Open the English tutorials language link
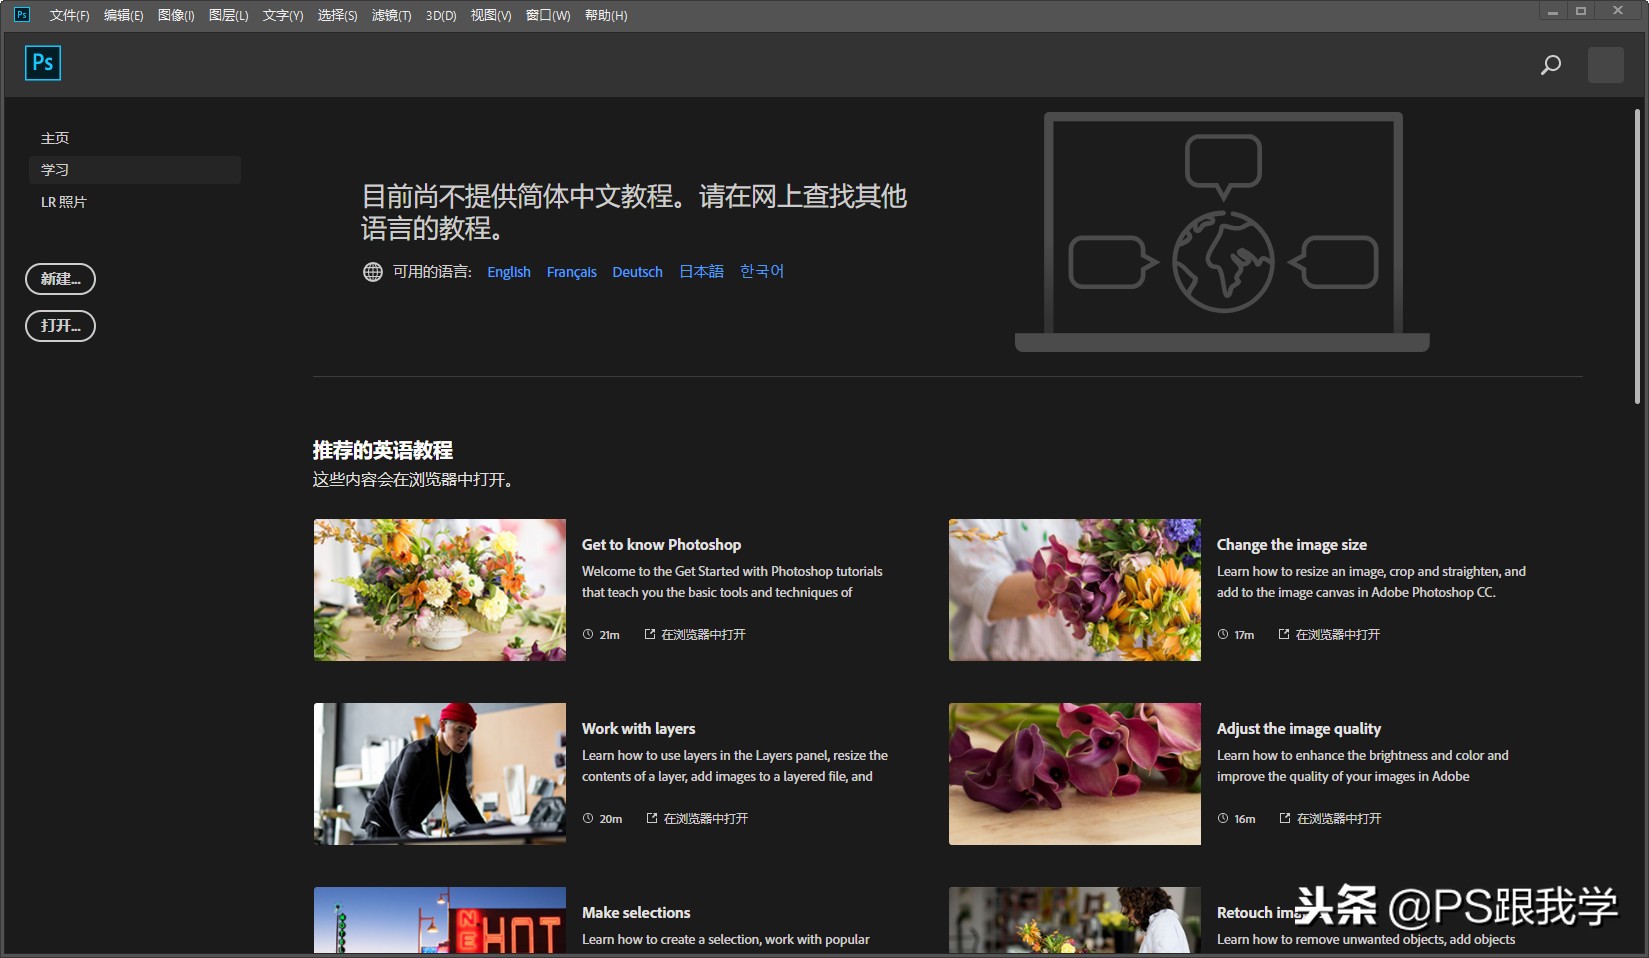This screenshot has height=958, width=1649. pyautogui.click(x=508, y=271)
